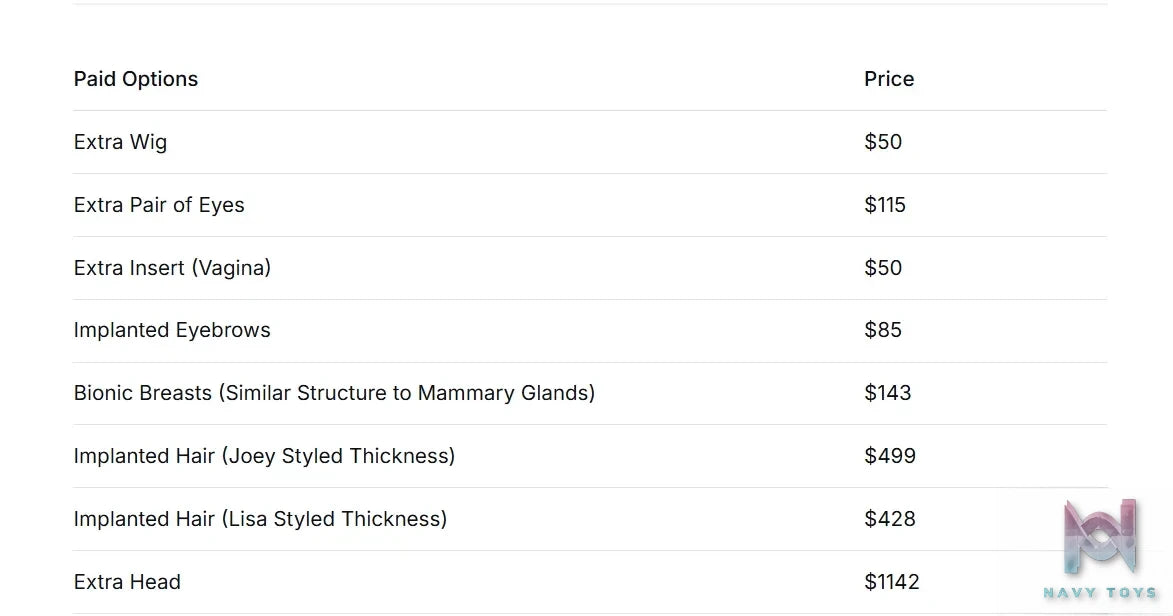Screen dimensions: 1173x616
Task: Click the $50 price for Extra Insert
Action: point(883,267)
